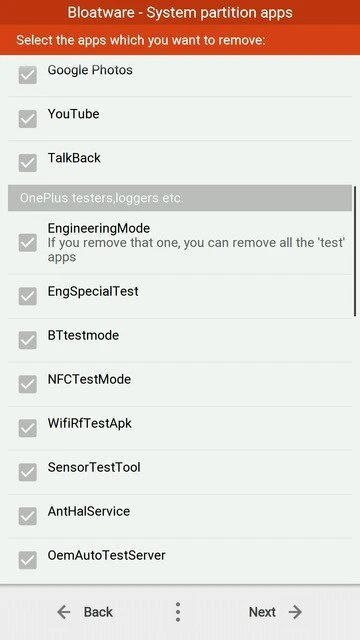This screenshot has width=360, height=640.
Task: Toggle the Google Photos checkbox
Action: (28, 75)
